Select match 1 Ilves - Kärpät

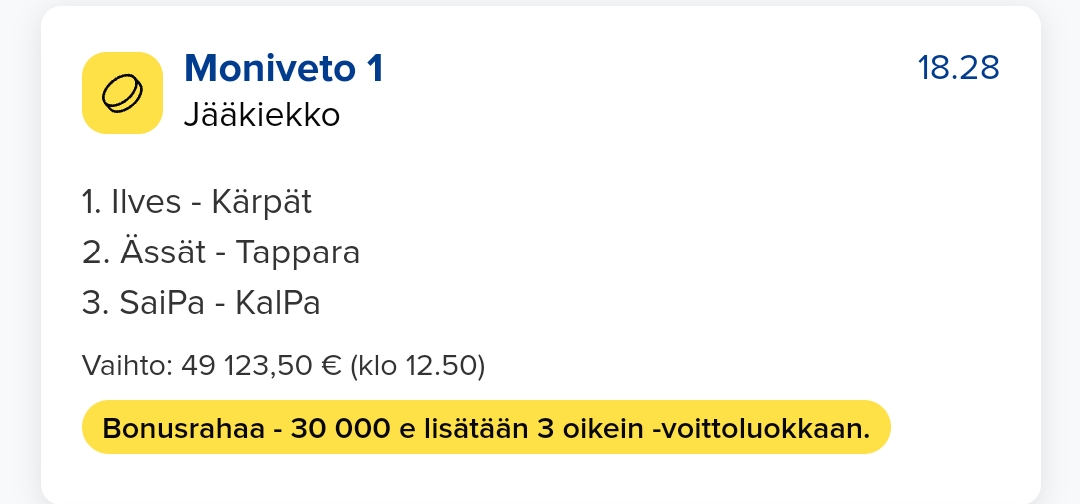click(197, 202)
